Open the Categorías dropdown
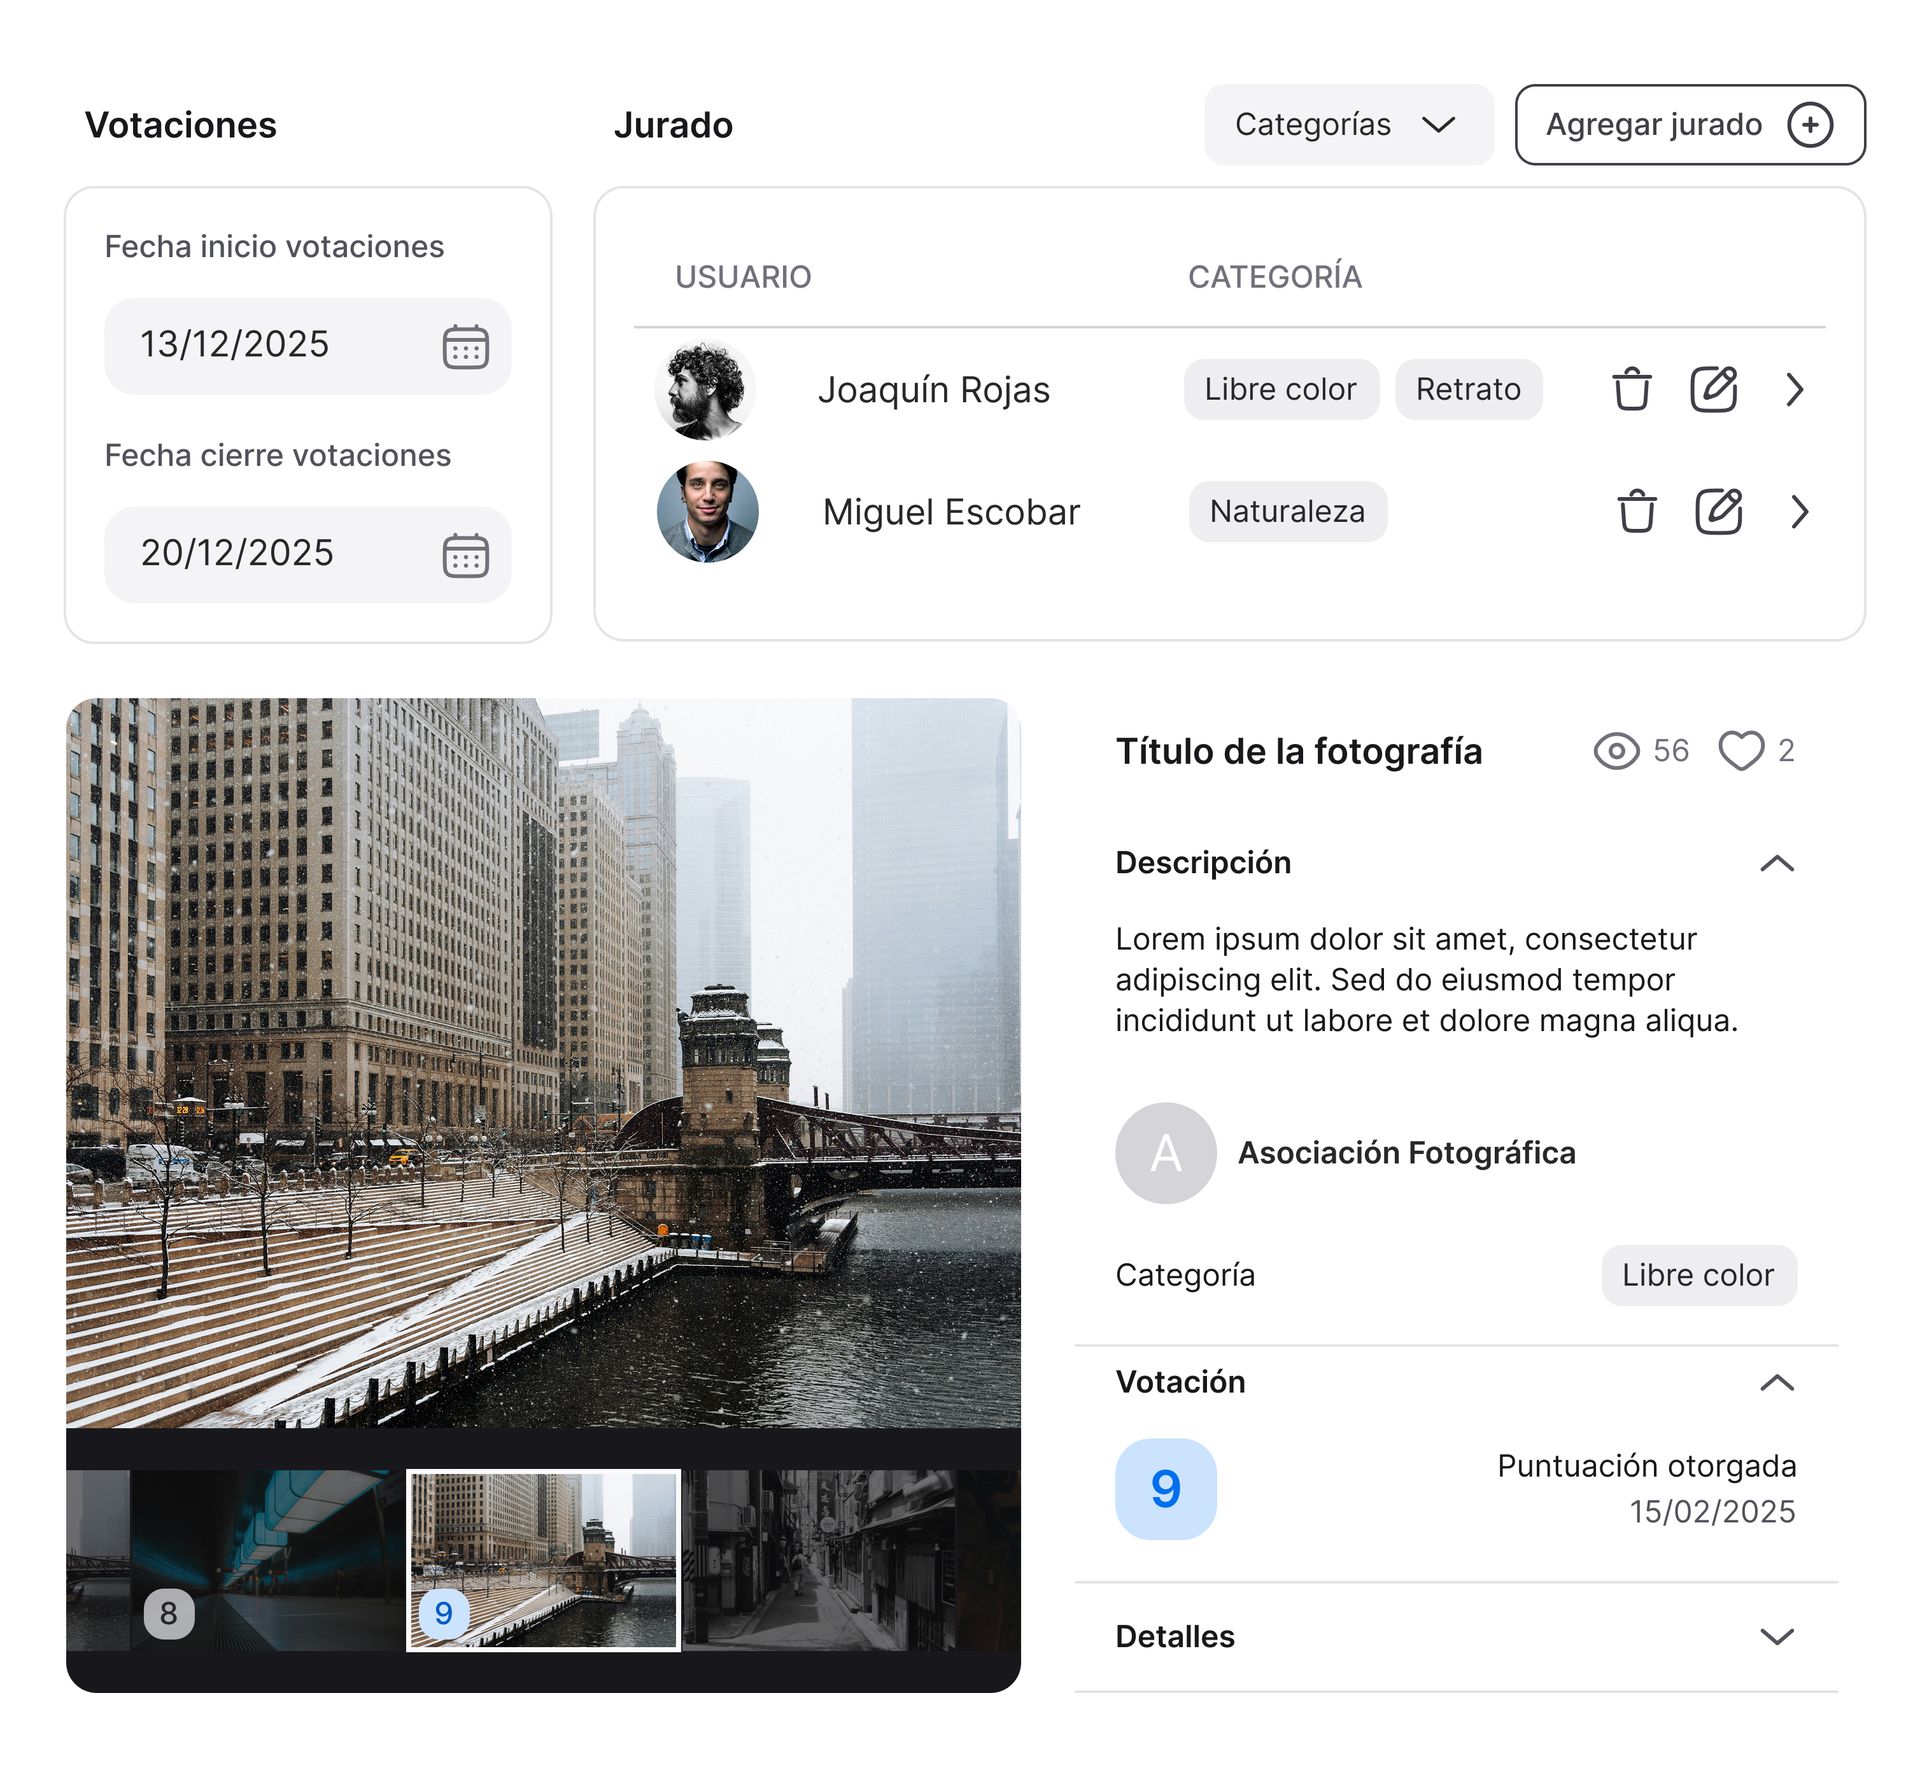Image resolution: width=1920 pixels, height=1777 pixels. 1348,125
